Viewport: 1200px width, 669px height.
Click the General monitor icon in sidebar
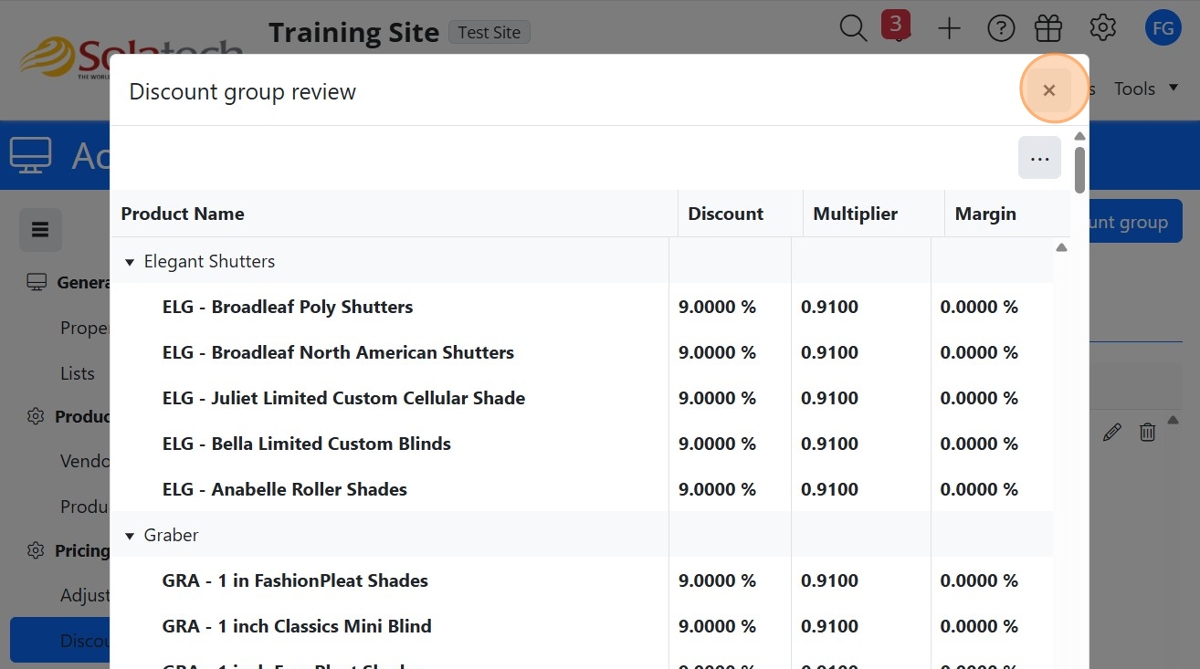click(37, 282)
